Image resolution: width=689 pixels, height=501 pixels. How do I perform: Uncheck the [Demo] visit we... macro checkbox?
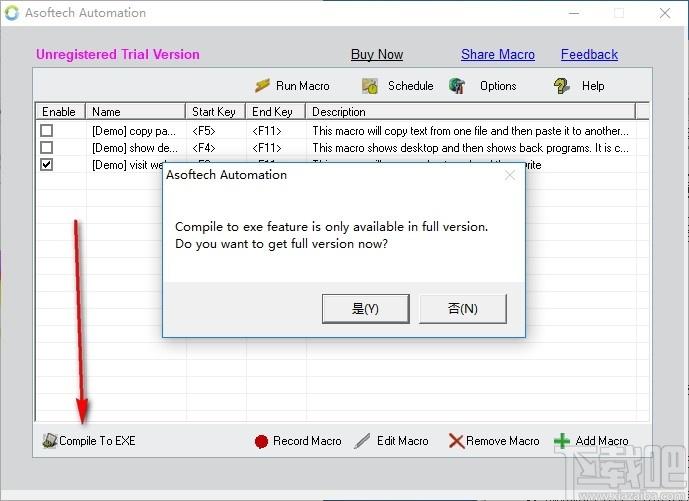(x=47, y=164)
